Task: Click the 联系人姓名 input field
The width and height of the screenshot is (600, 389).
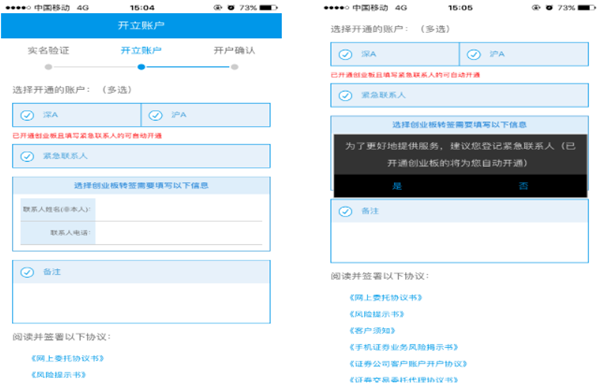Action: pyautogui.click(x=179, y=210)
